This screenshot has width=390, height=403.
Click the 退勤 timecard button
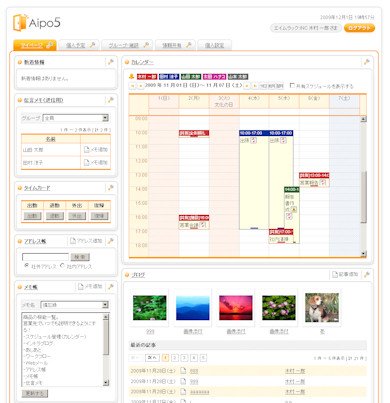[55, 216]
